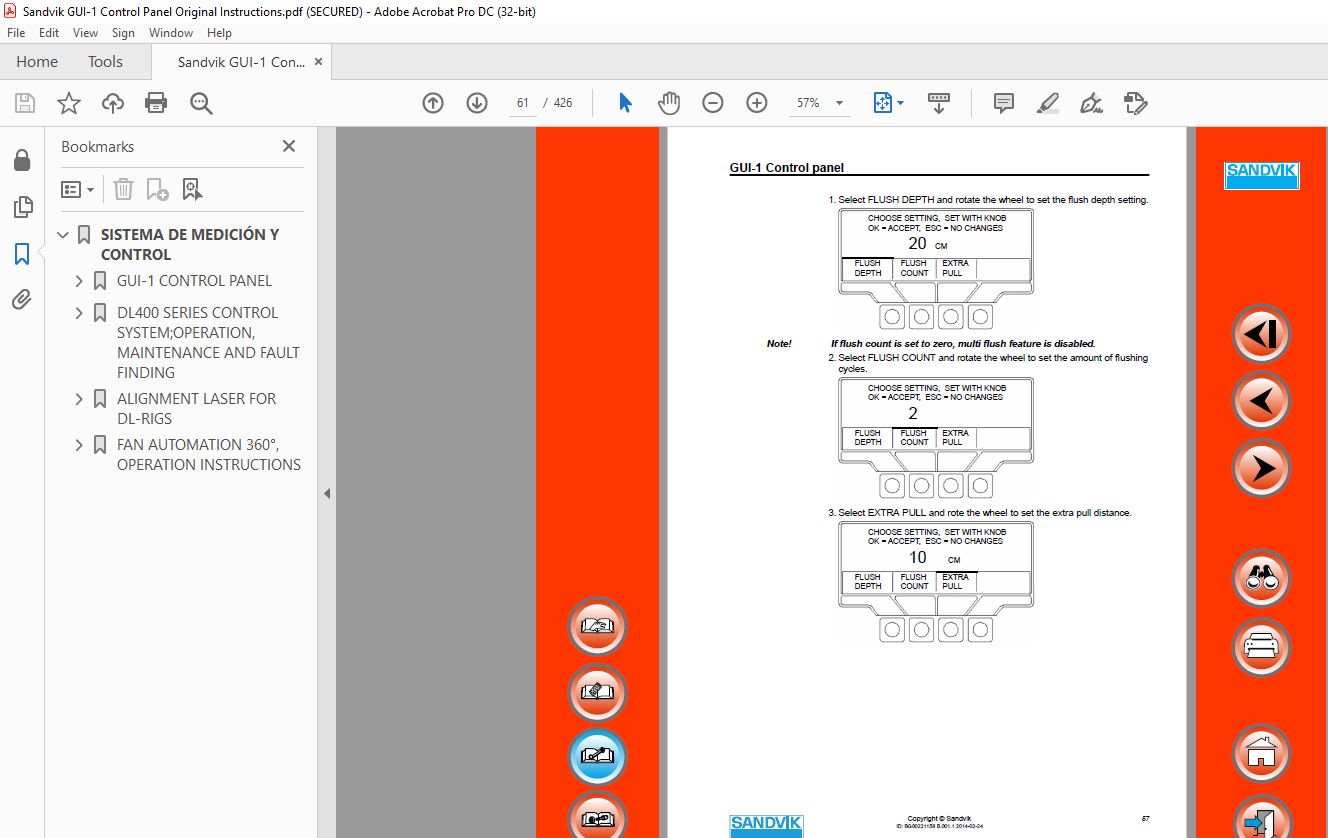Select GUI-1 CONTROL PANEL bookmark text
1328x838 pixels.
tap(194, 281)
